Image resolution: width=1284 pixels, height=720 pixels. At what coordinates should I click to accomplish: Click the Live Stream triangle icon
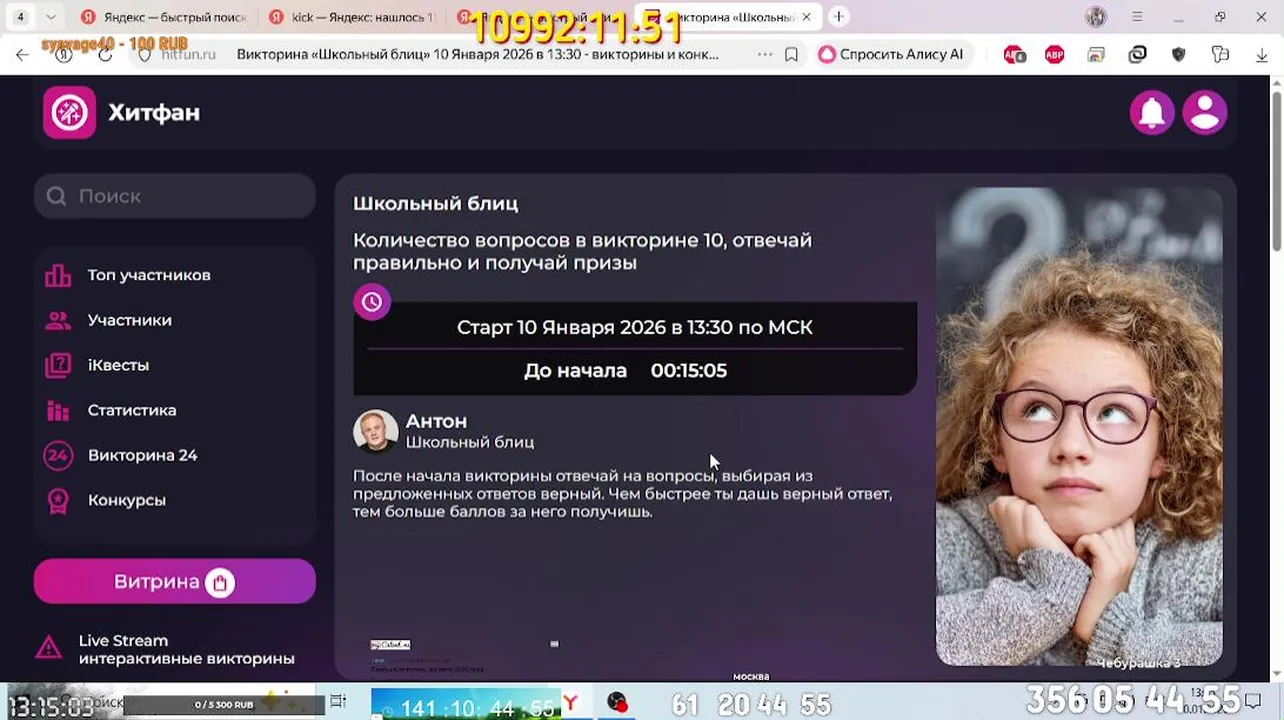(x=49, y=648)
